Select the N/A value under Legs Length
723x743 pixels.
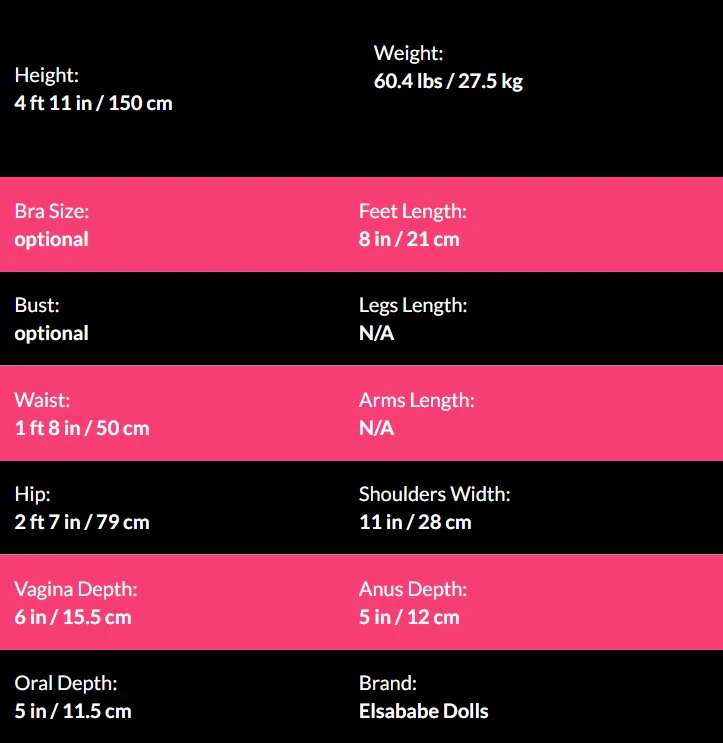click(x=376, y=333)
